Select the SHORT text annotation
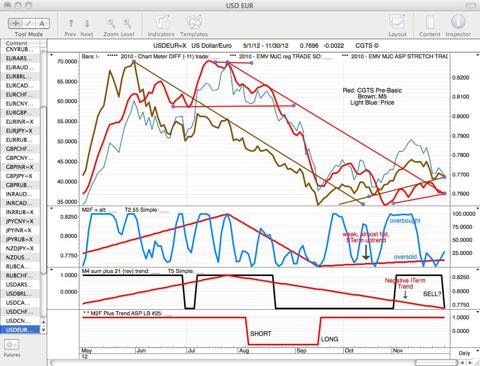Viewport: 480px width, 366px height. click(x=261, y=333)
